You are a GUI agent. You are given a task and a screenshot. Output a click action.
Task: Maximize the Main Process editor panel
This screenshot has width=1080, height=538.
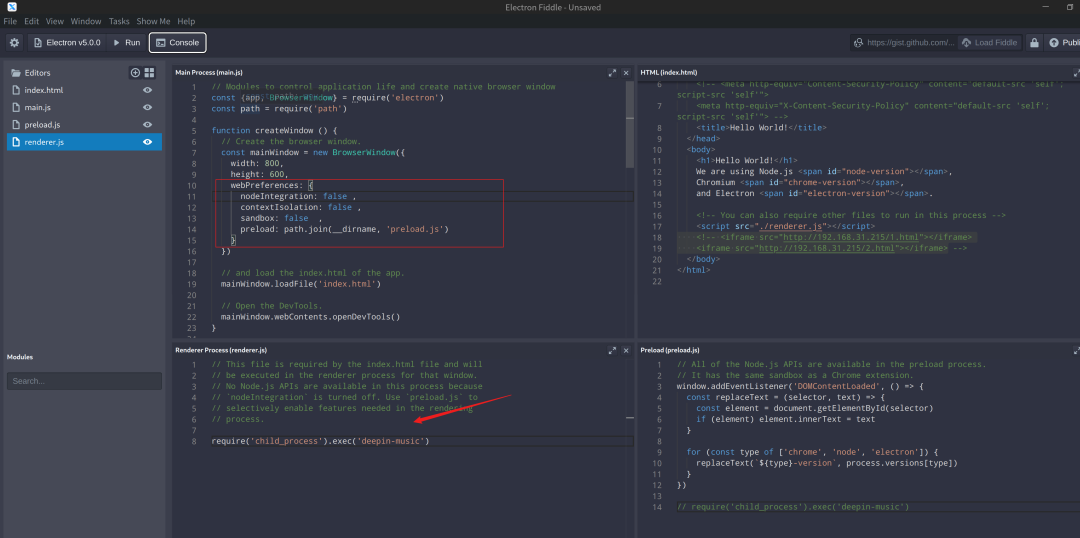pyautogui.click(x=612, y=73)
